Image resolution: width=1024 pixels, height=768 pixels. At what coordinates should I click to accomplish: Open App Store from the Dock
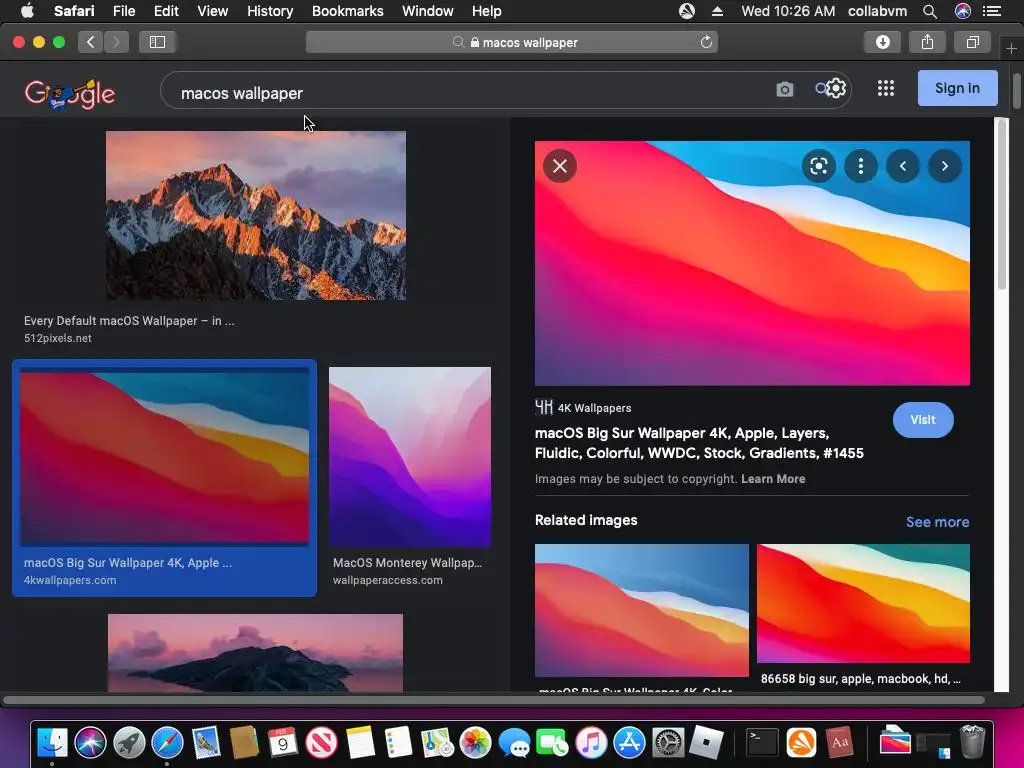pyautogui.click(x=630, y=743)
